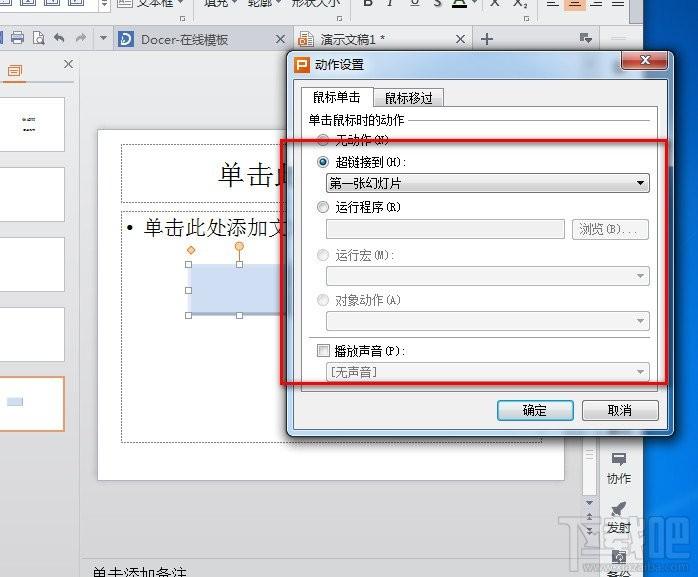Viewport: 698px width, 577px height.
Task: Select the 无动作 radio button
Action: (x=323, y=140)
